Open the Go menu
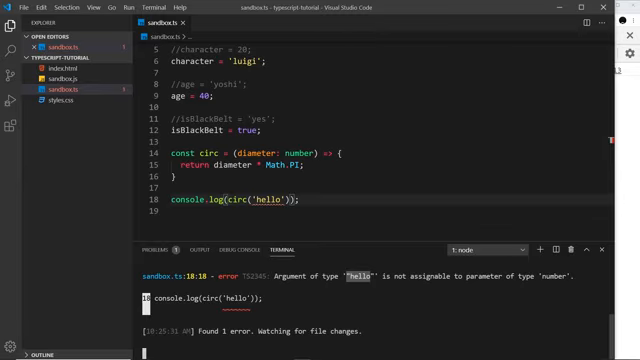Image resolution: width=640 pixels, height=360 pixels. tap(112, 7)
